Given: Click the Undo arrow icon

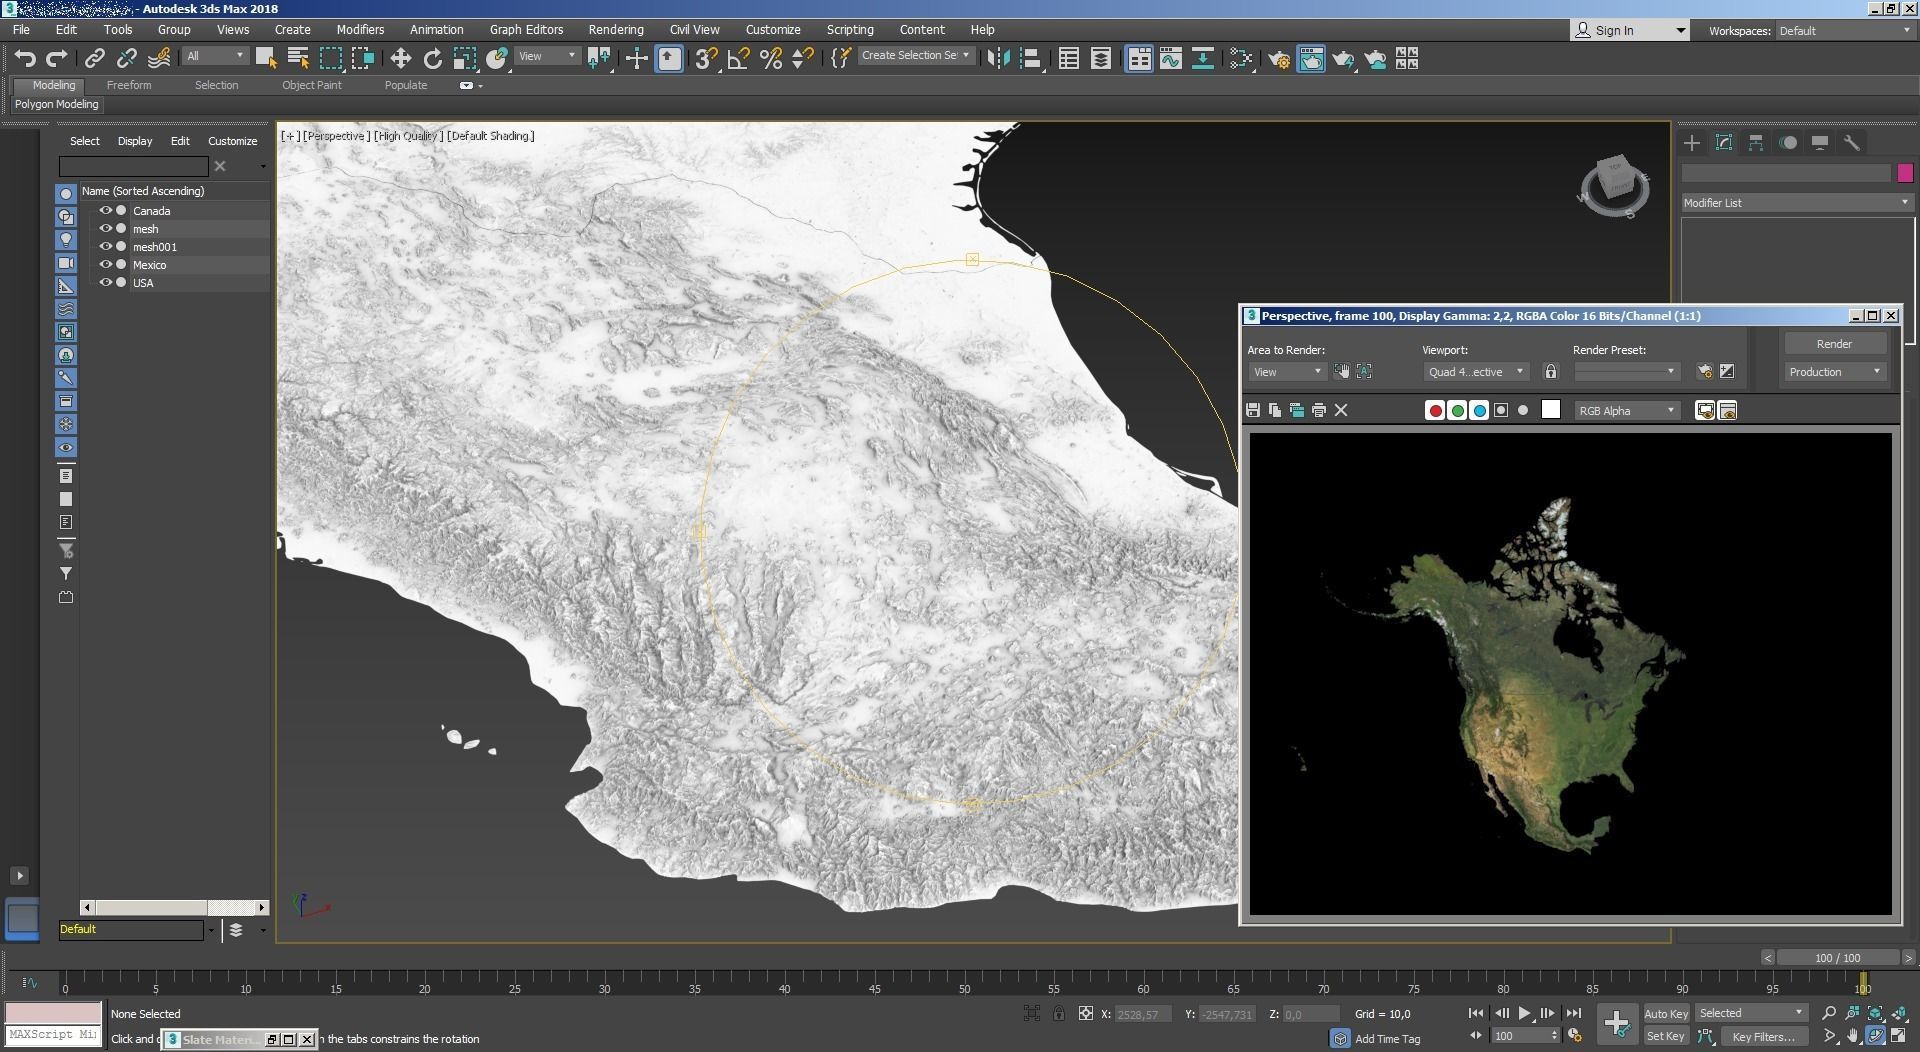Looking at the screenshot, I should (25, 59).
